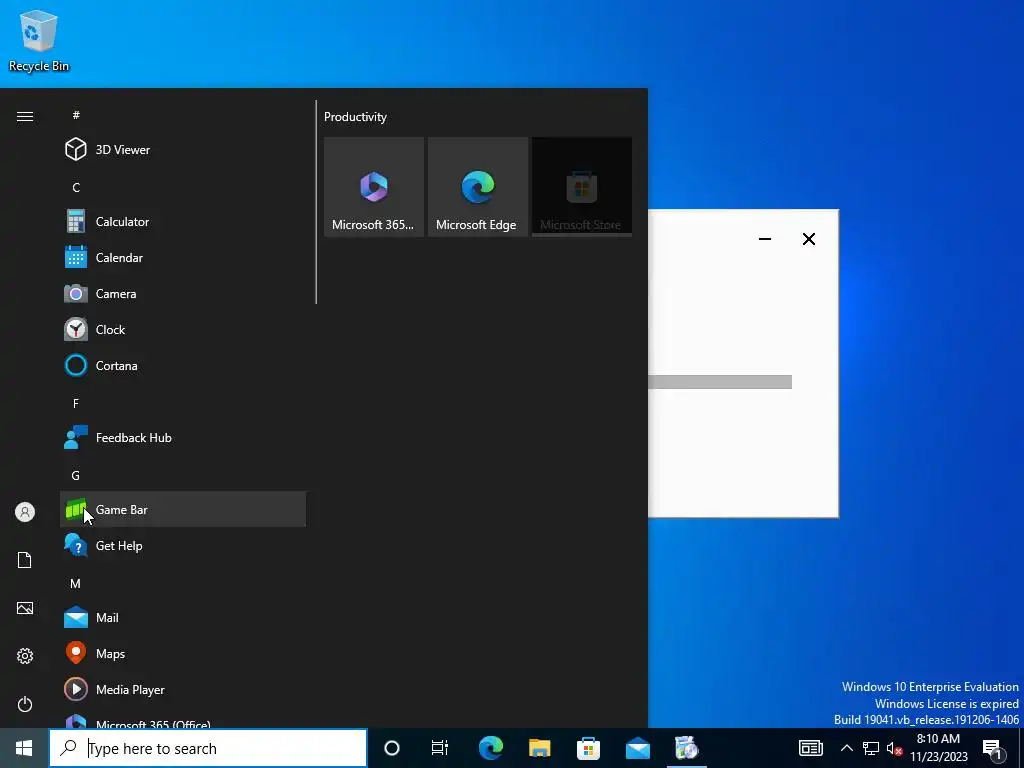Open Microsoft 365 (Office) list entry

pyautogui.click(x=183, y=719)
